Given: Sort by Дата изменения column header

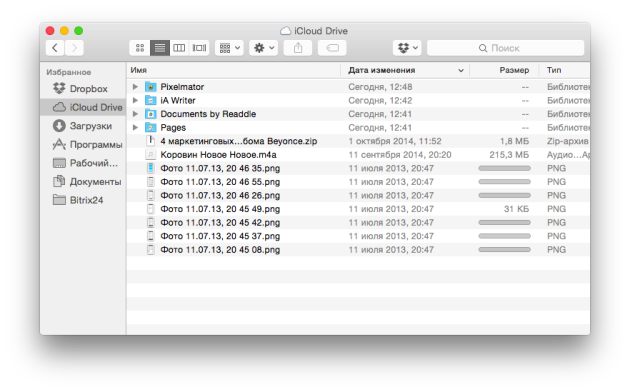Looking at the screenshot, I should tap(405, 70).
